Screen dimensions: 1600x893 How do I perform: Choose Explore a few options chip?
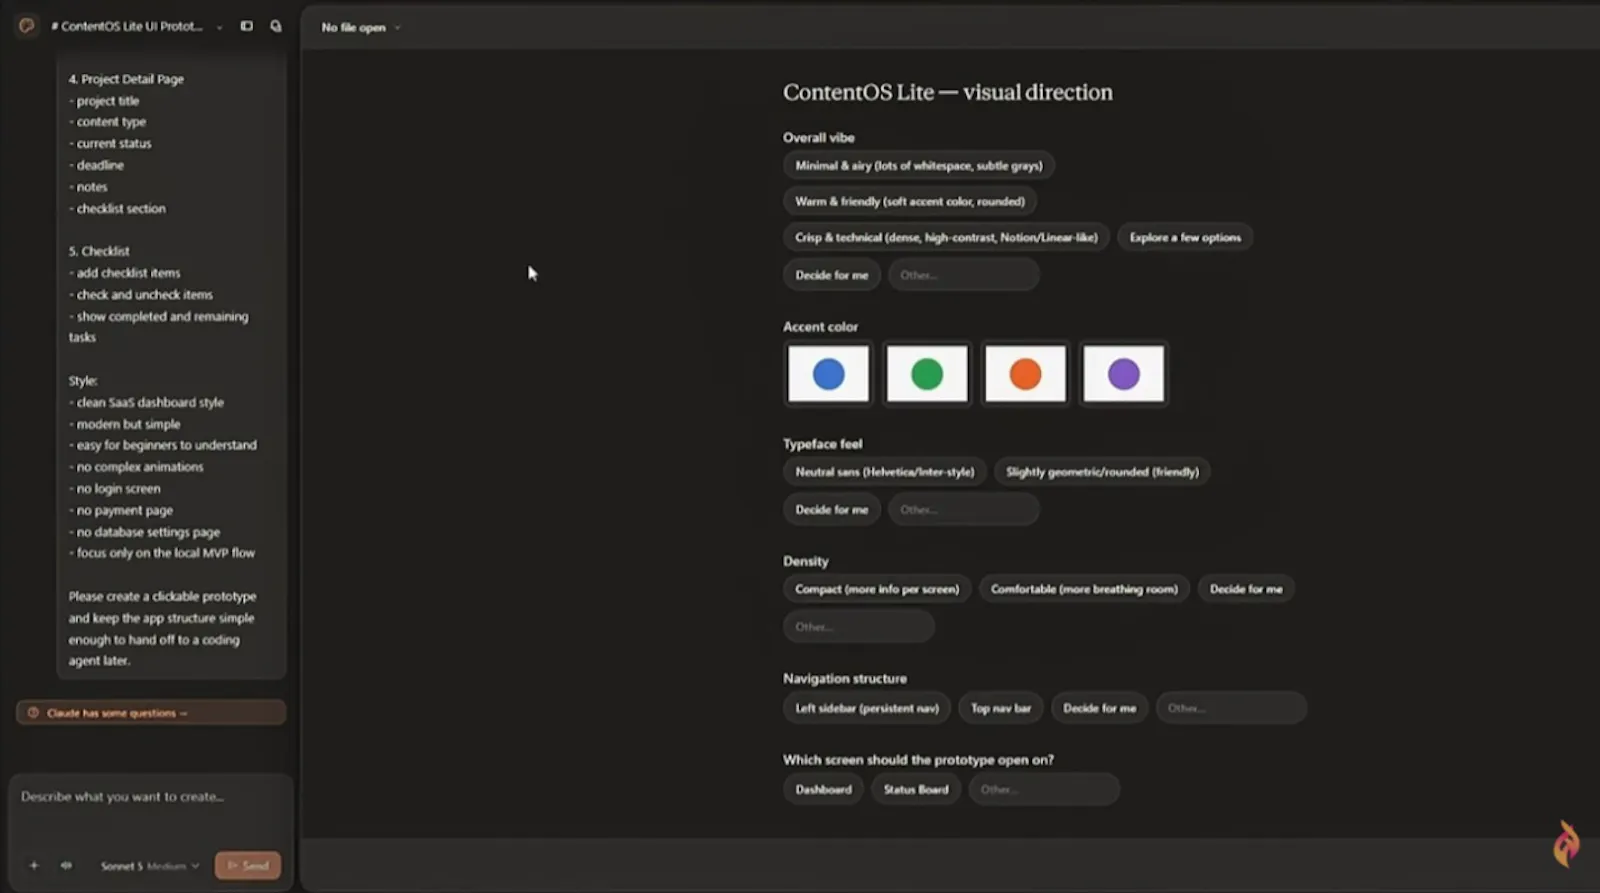[x=1185, y=238]
